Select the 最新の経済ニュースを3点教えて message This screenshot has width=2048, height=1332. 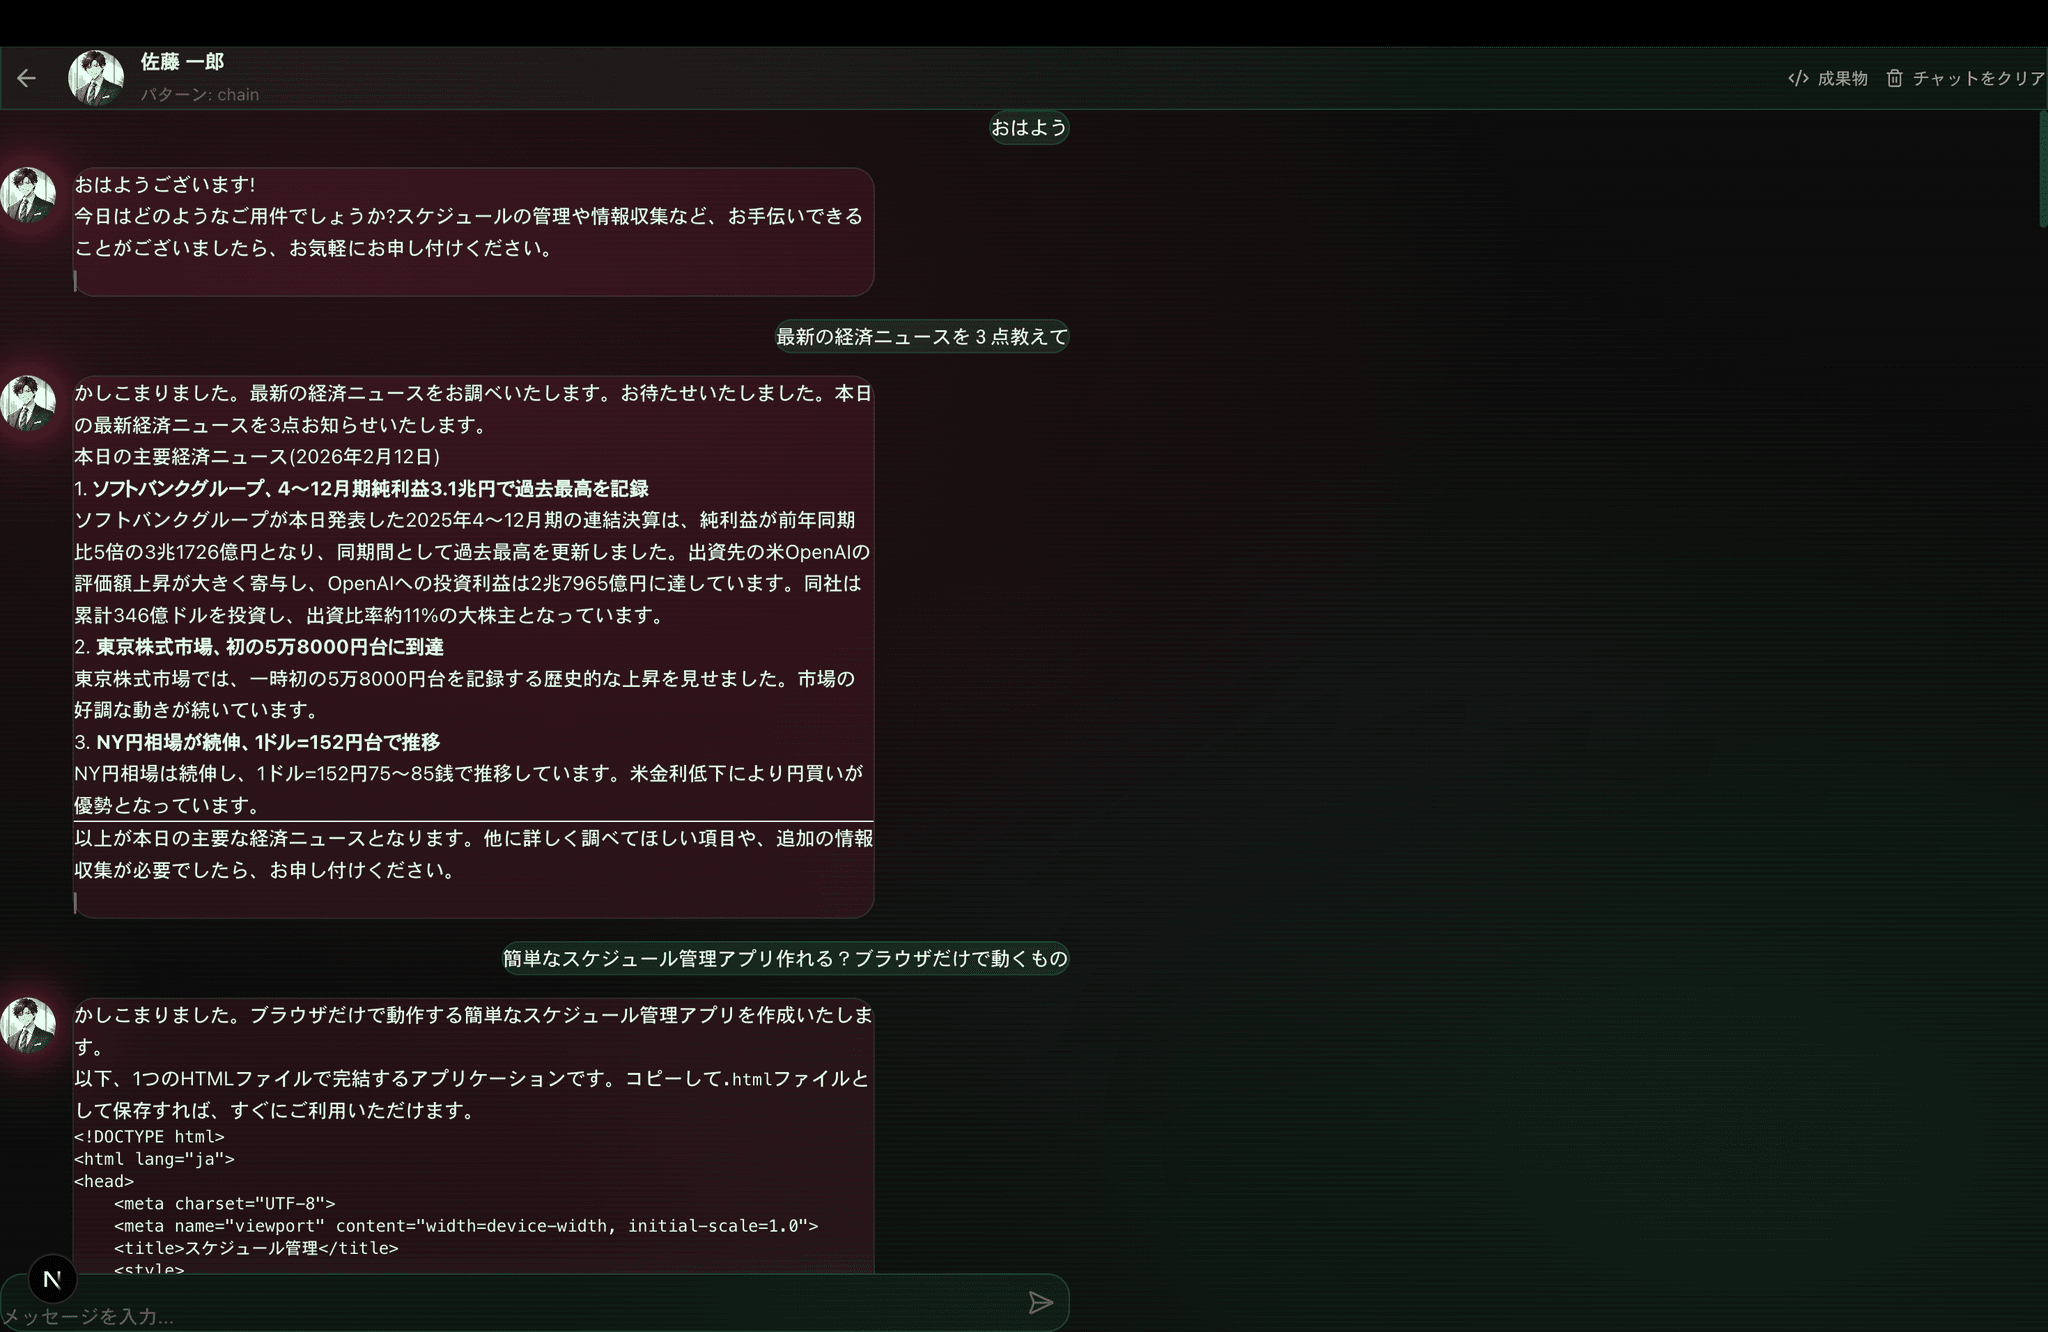[921, 337]
